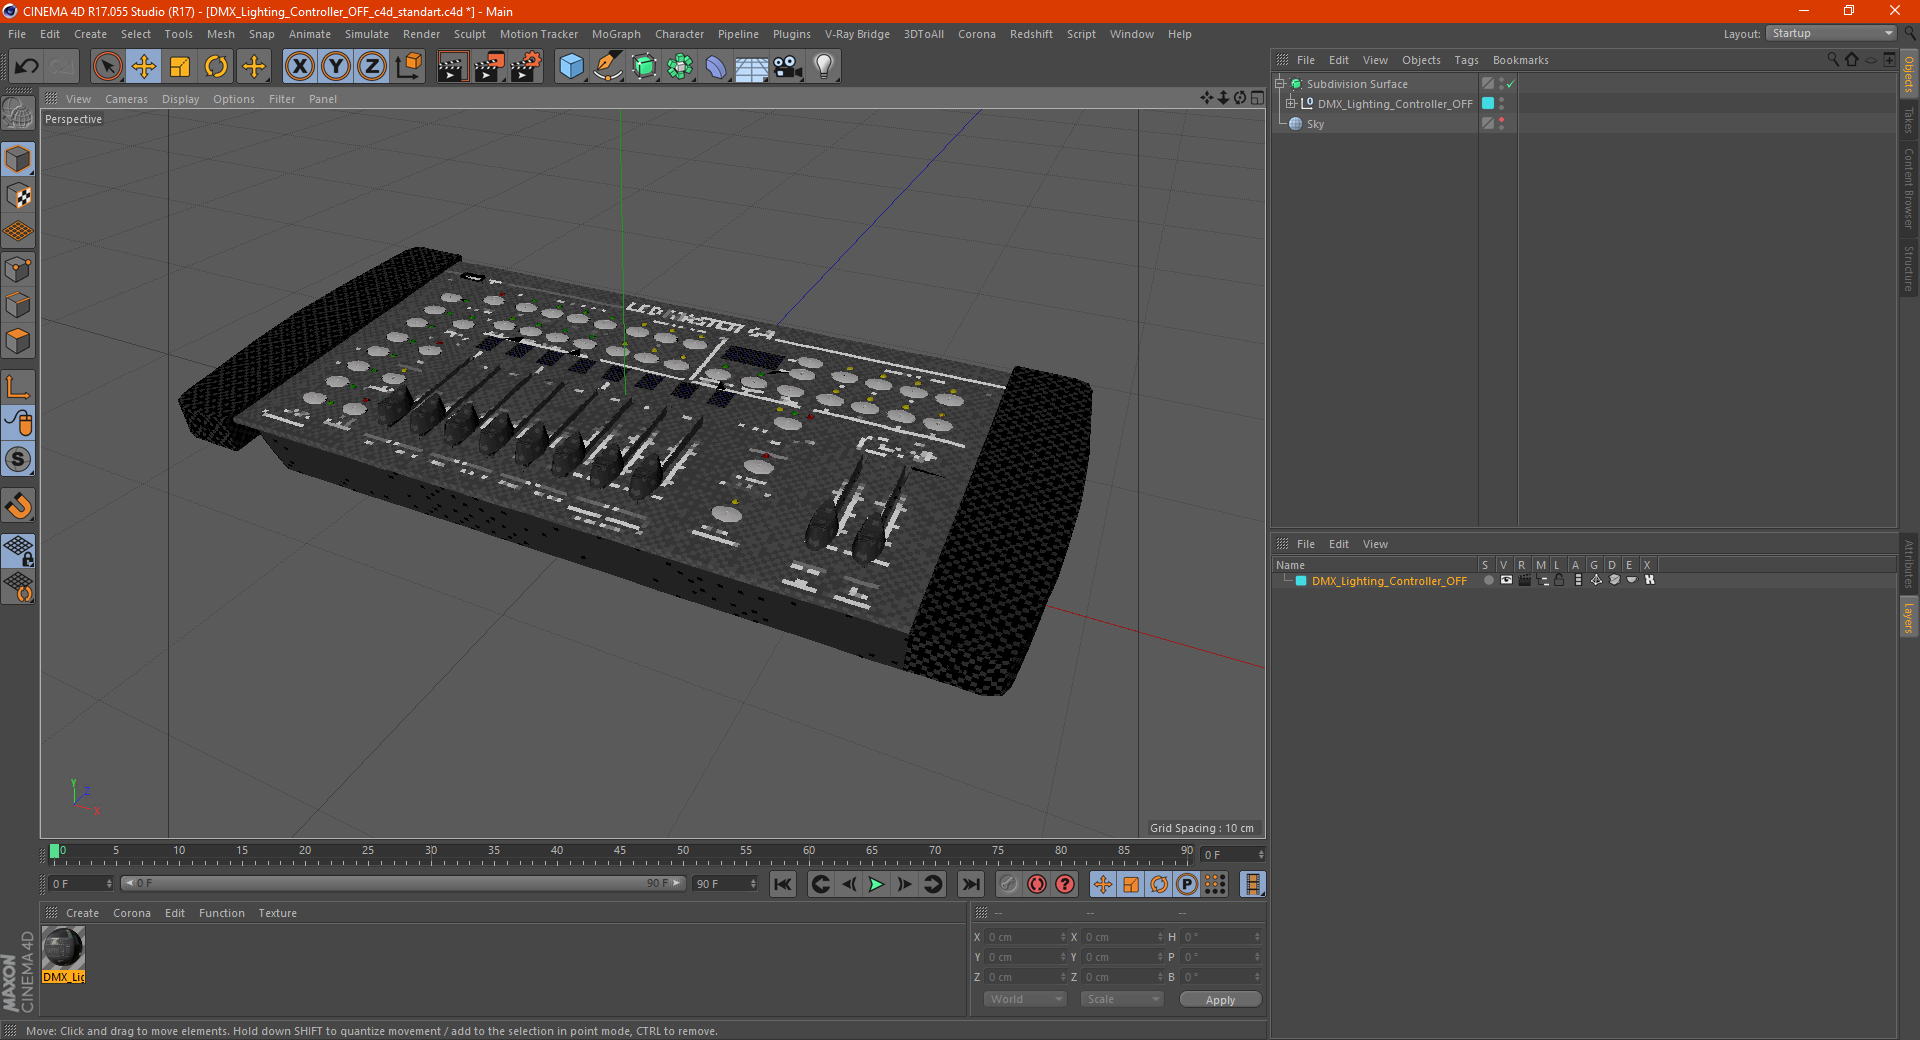This screenshot has height=1040, width=1920.
Task: Toggle Sky editor visibility dot
Action: [x=1501, y=120]
